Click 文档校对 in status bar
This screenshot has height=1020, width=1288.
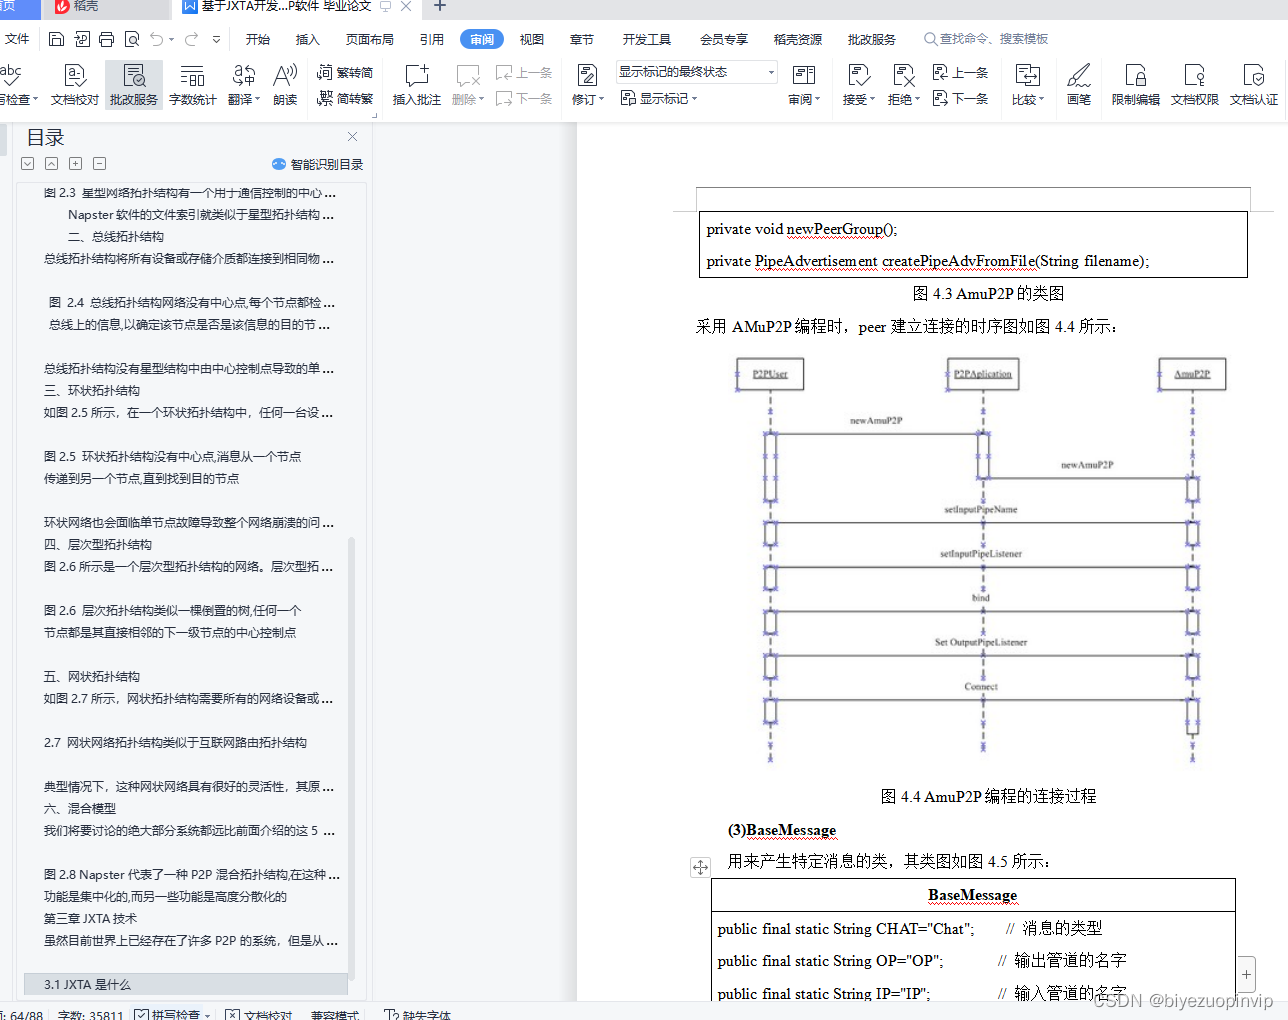[259, 1014]
